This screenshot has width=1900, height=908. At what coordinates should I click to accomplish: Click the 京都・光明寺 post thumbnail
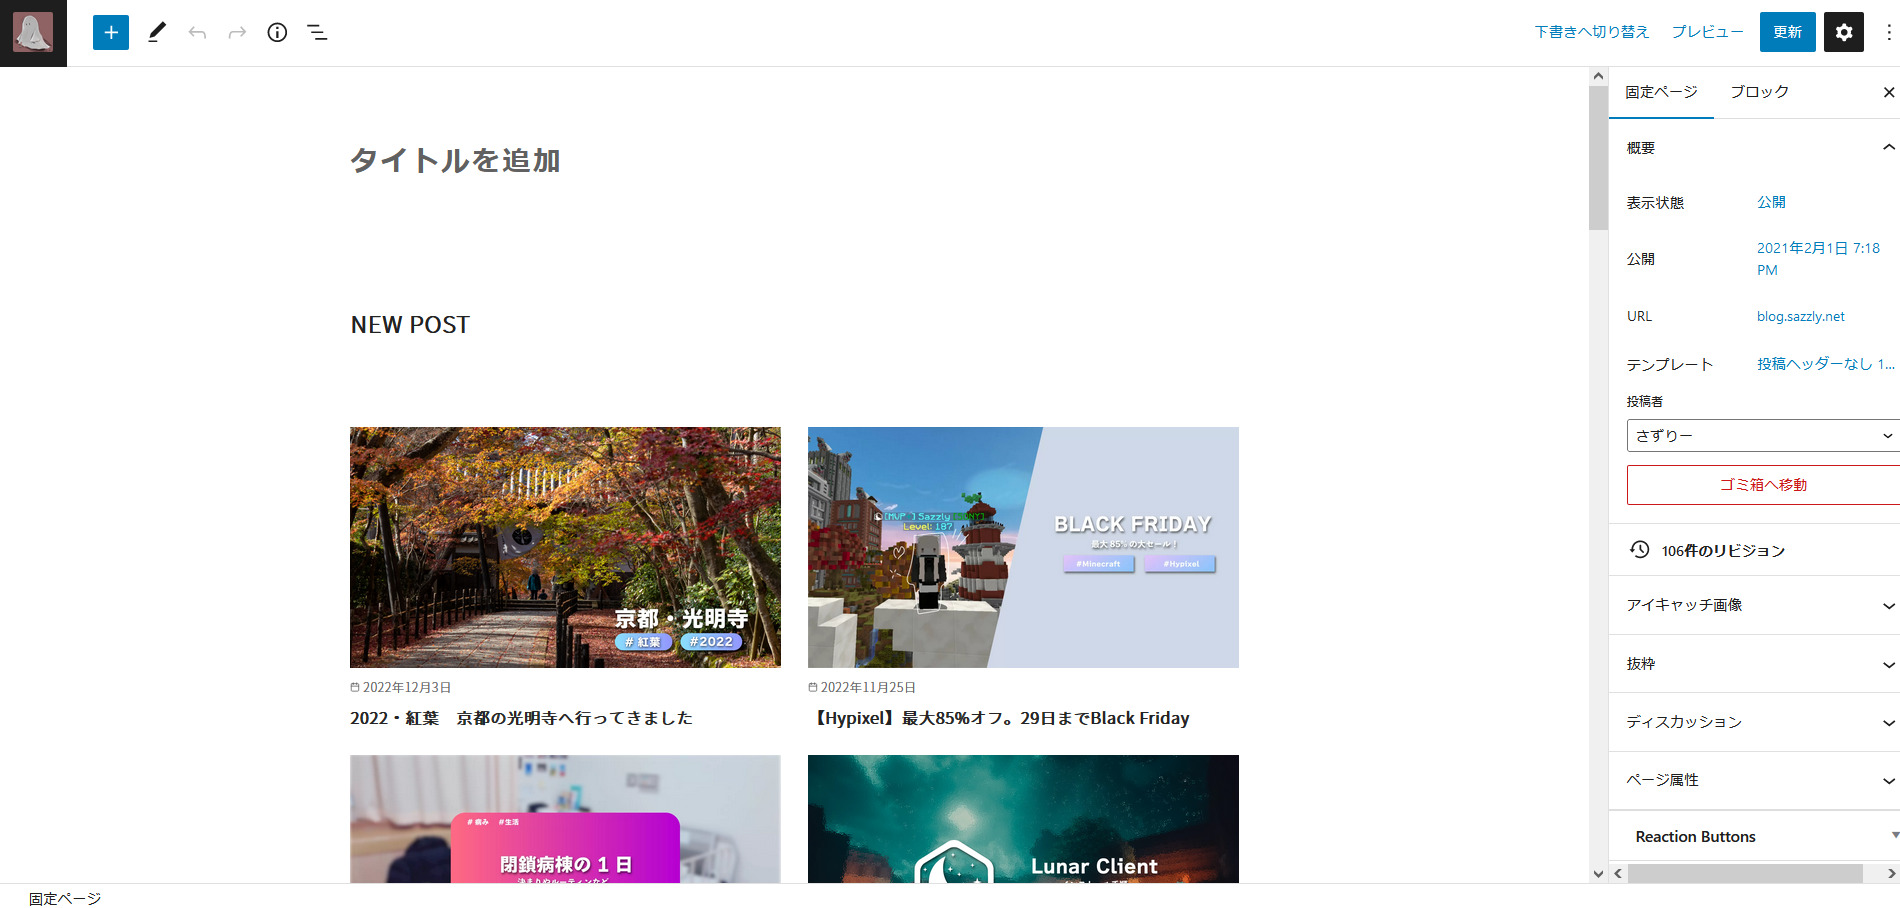(x=565, y=547)
